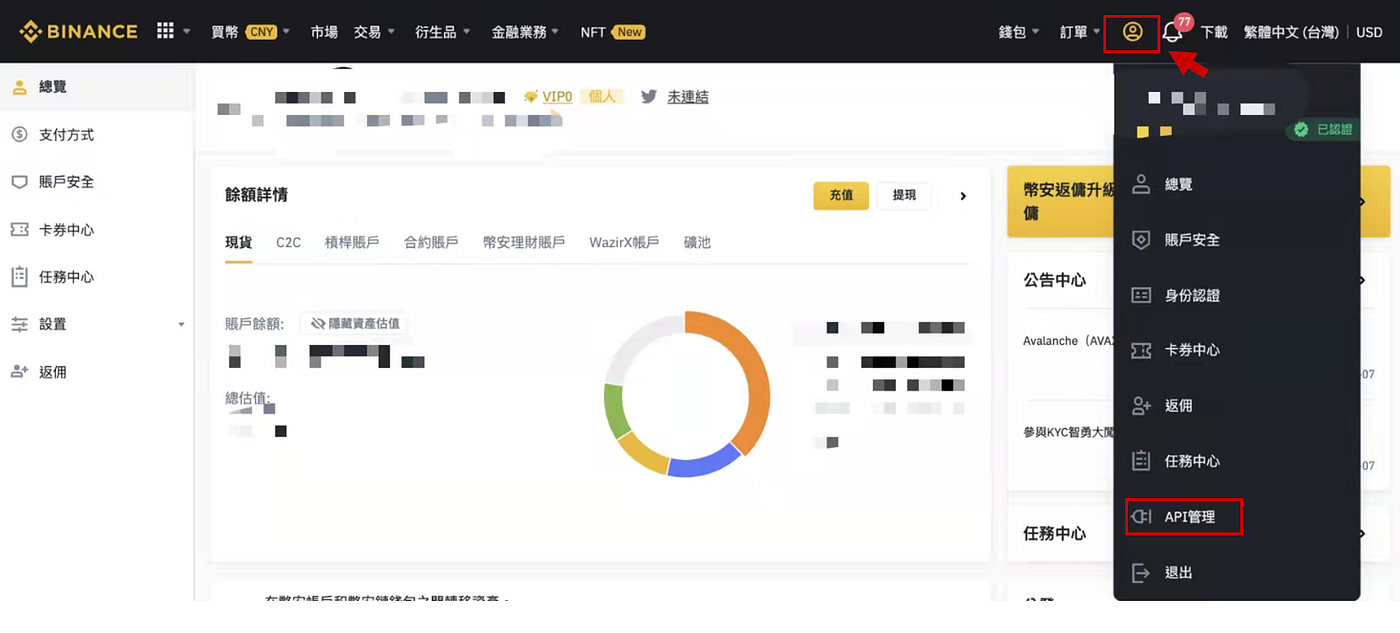Expand the 設置 arrow in left sidebar
This screenshot has height=633, width=1400.
181,325
